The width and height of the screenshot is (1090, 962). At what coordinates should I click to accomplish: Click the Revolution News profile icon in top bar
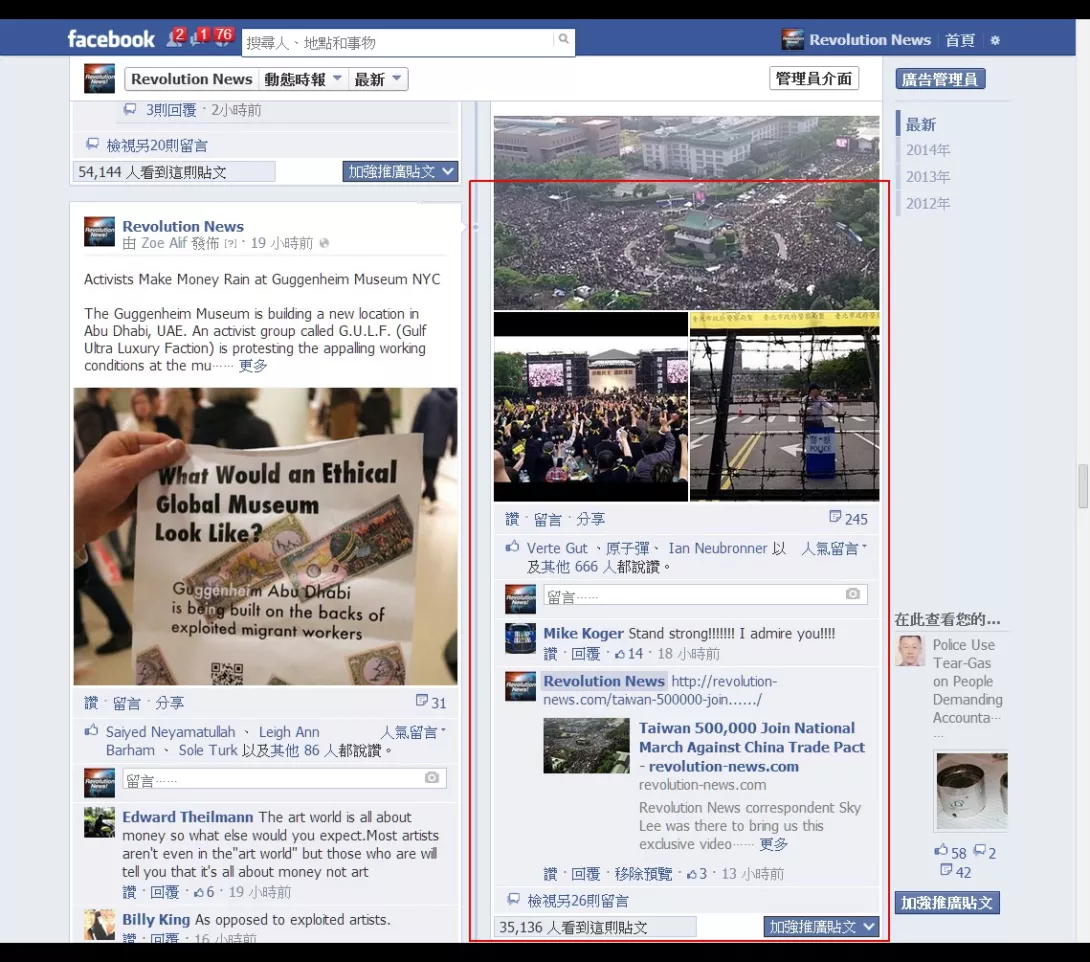tap(792, 40)
